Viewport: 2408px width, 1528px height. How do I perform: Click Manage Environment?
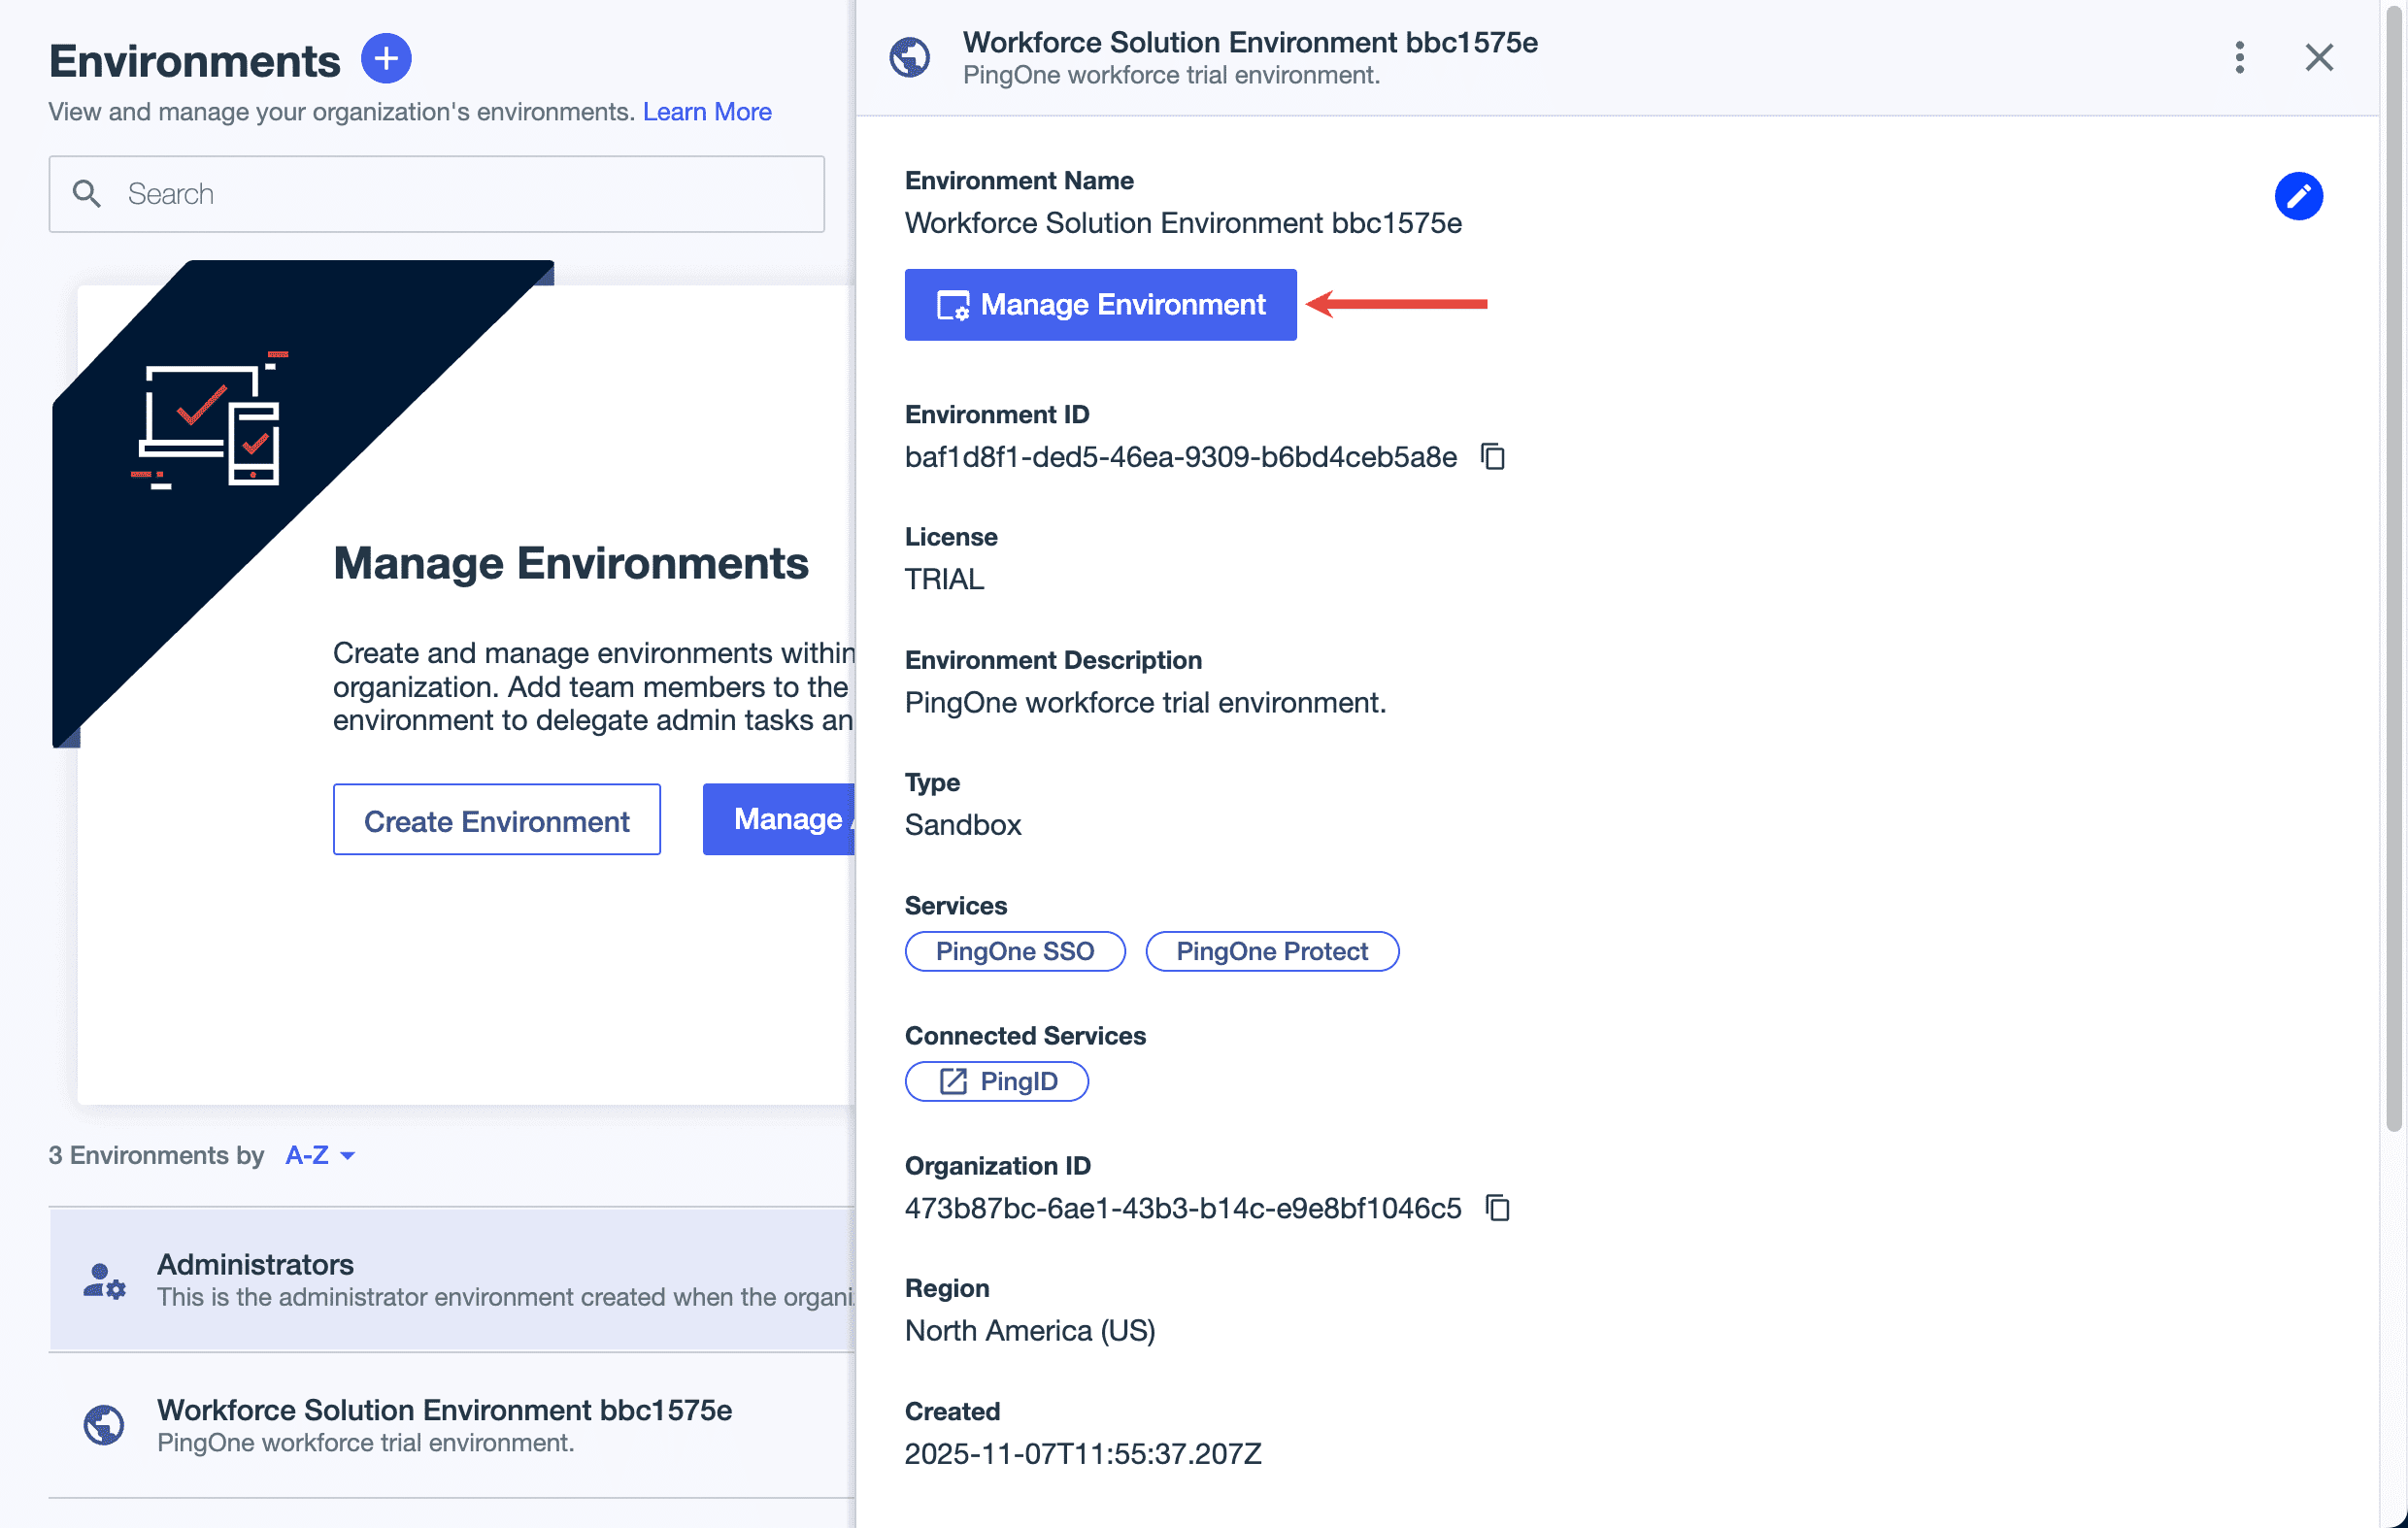(x=1099, y=304)
